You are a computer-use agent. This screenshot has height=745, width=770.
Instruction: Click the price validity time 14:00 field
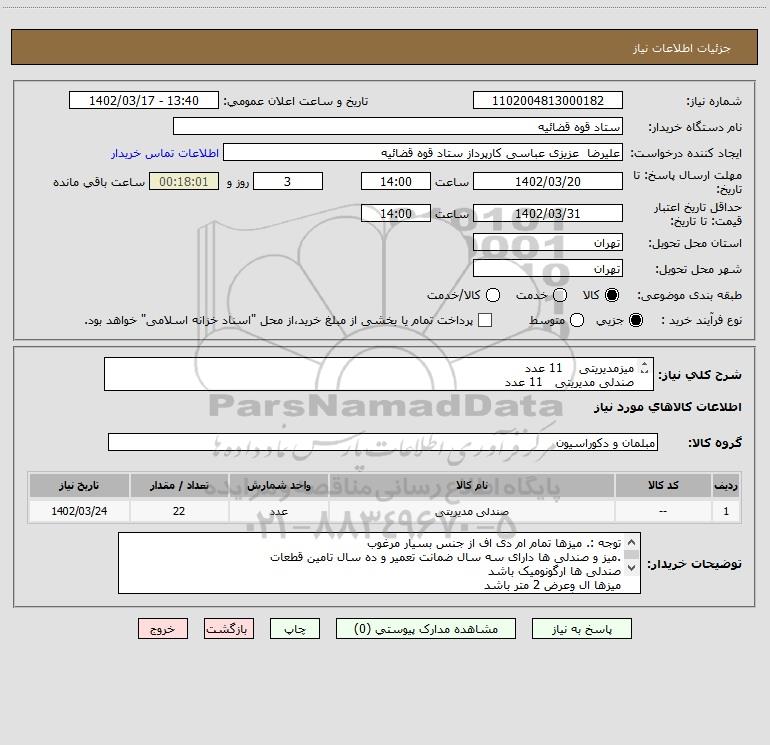[x=396, y=214]
